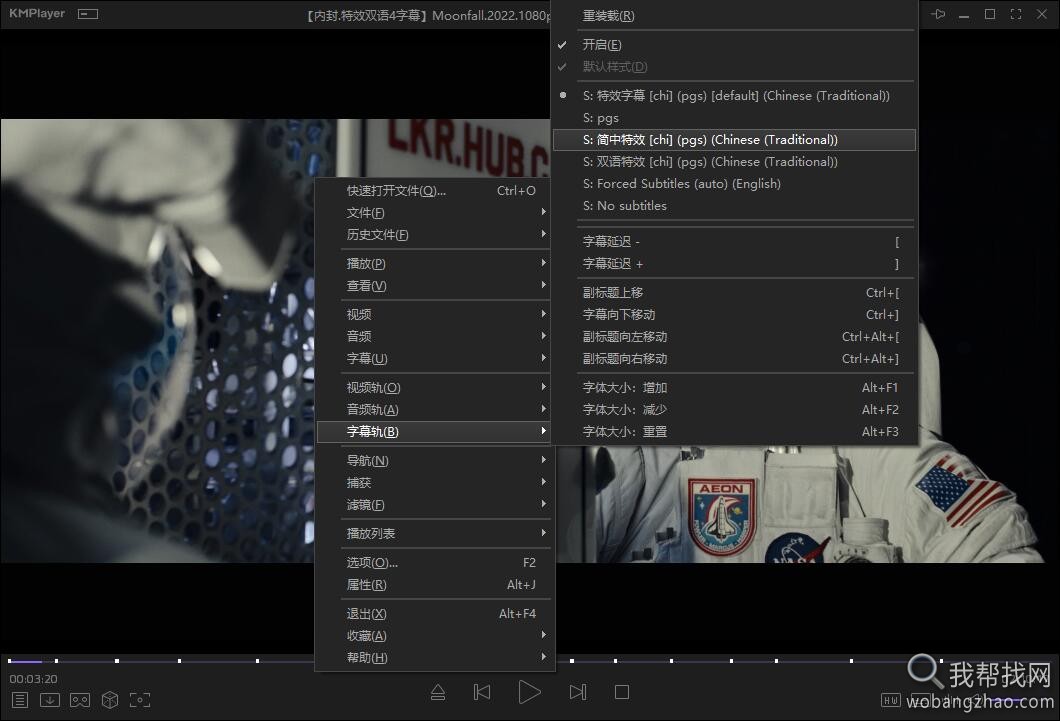Expand the 字幕(U) submenu
1060x721 pixels.
[435, 359]
